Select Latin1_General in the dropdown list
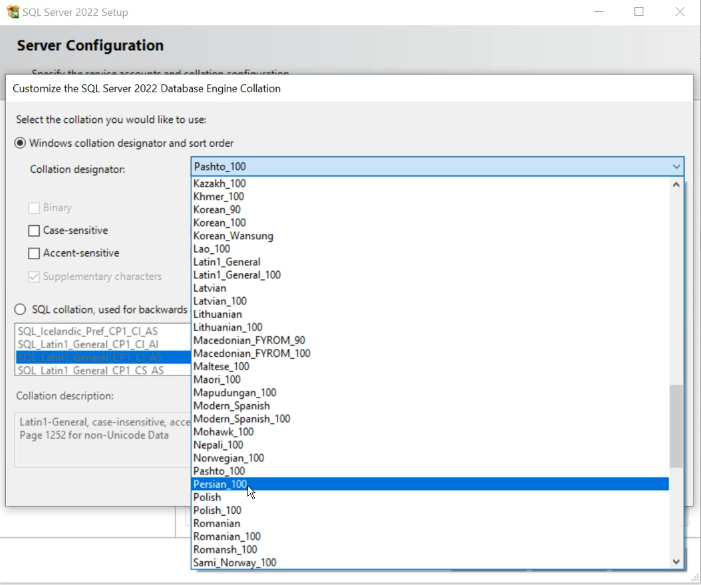This screenshot has width=701, height=585. pos(430,262)
